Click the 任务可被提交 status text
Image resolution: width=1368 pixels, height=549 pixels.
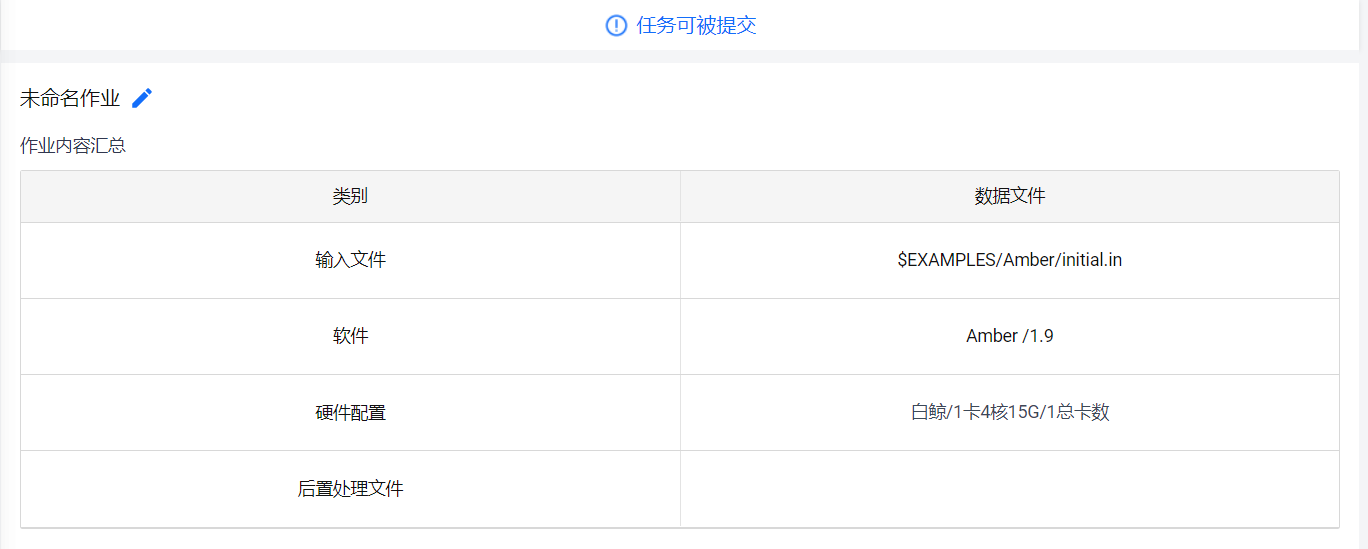[x=696, y=26]
